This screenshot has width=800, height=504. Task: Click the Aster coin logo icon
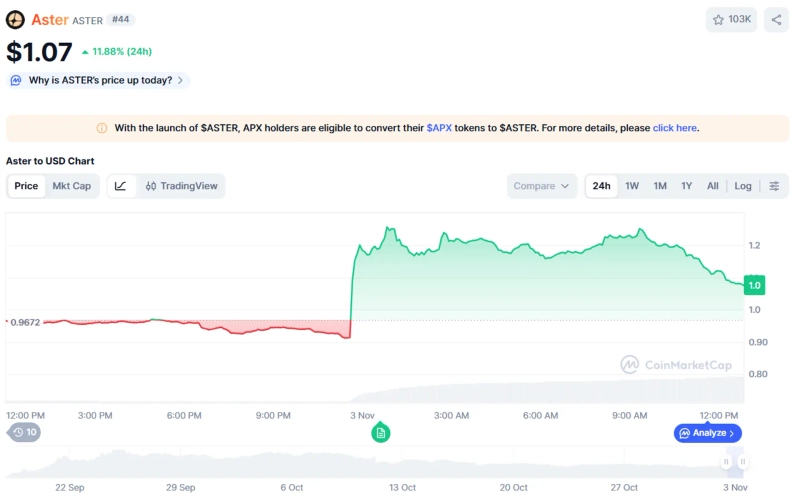point(15,20)
